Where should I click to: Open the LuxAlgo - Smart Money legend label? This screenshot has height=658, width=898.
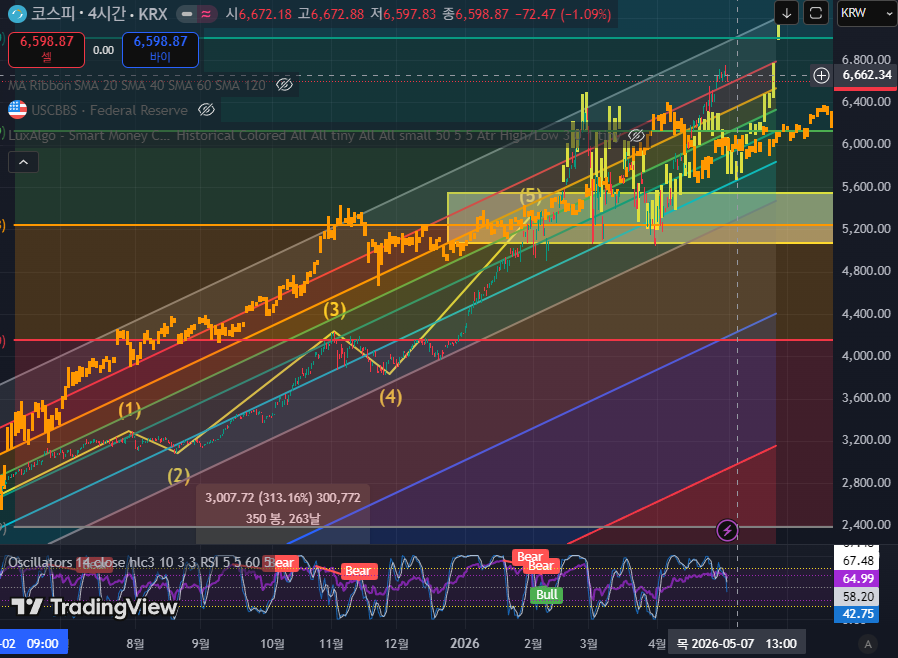(315, 136)
